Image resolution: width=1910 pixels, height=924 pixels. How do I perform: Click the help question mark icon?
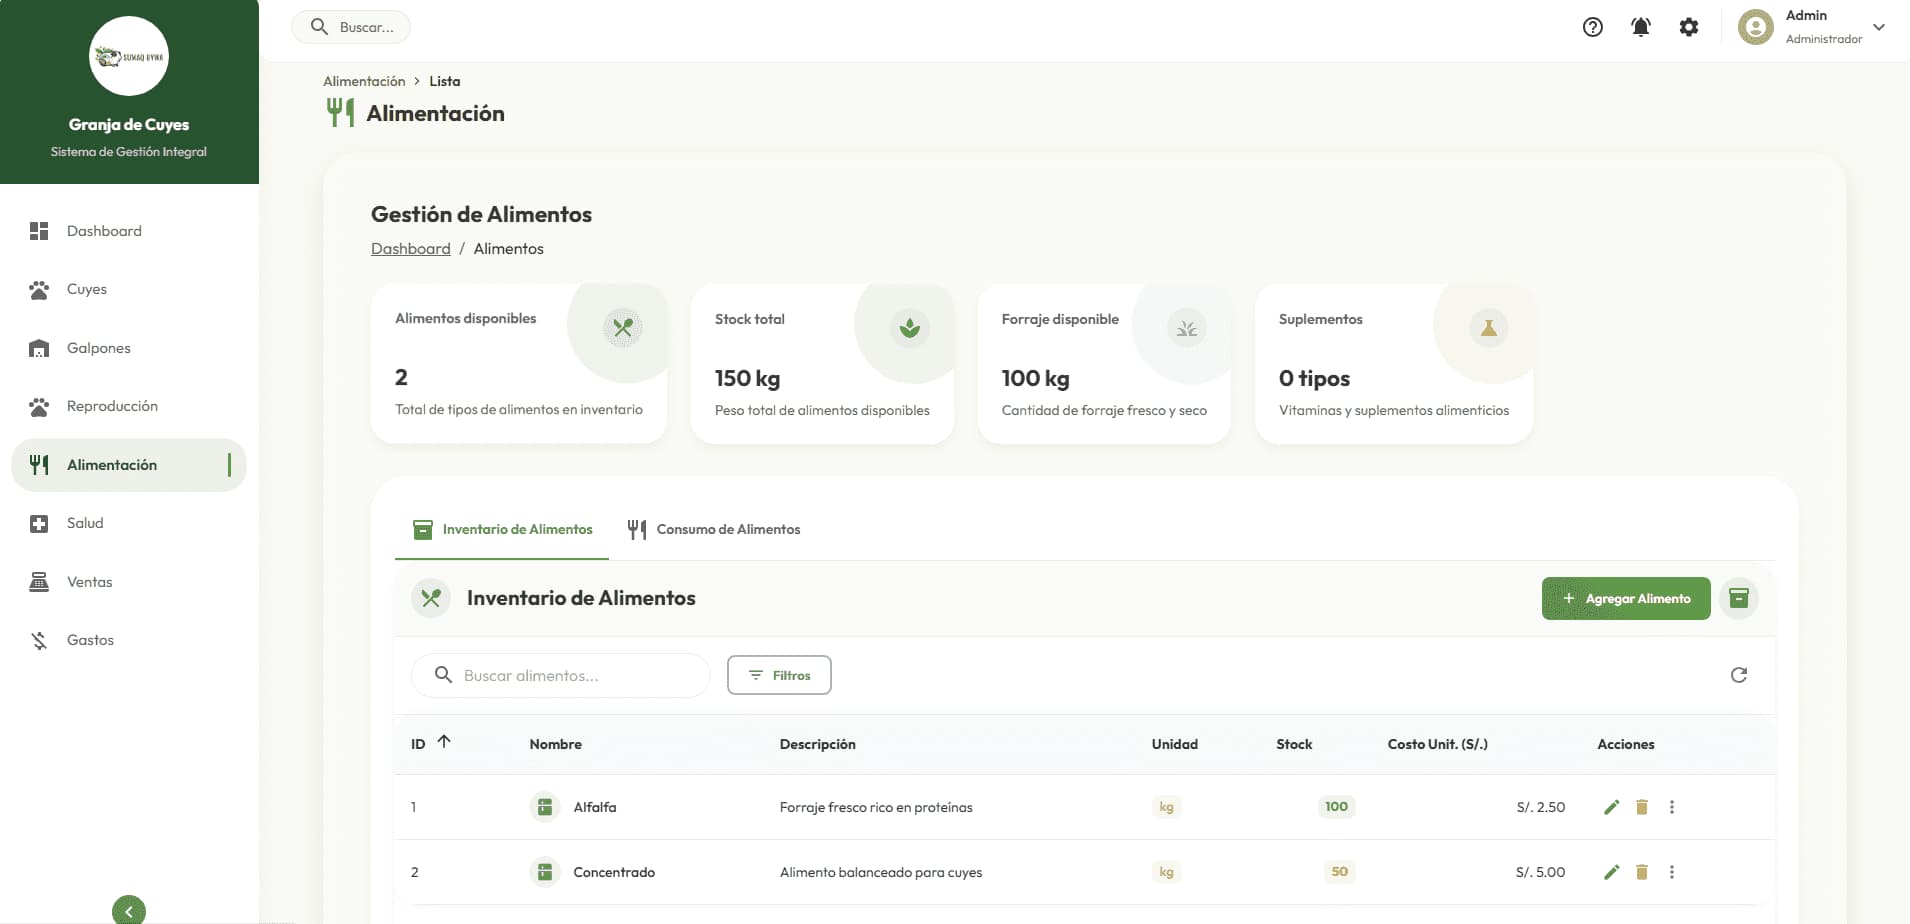click(x=1592, y=27)
